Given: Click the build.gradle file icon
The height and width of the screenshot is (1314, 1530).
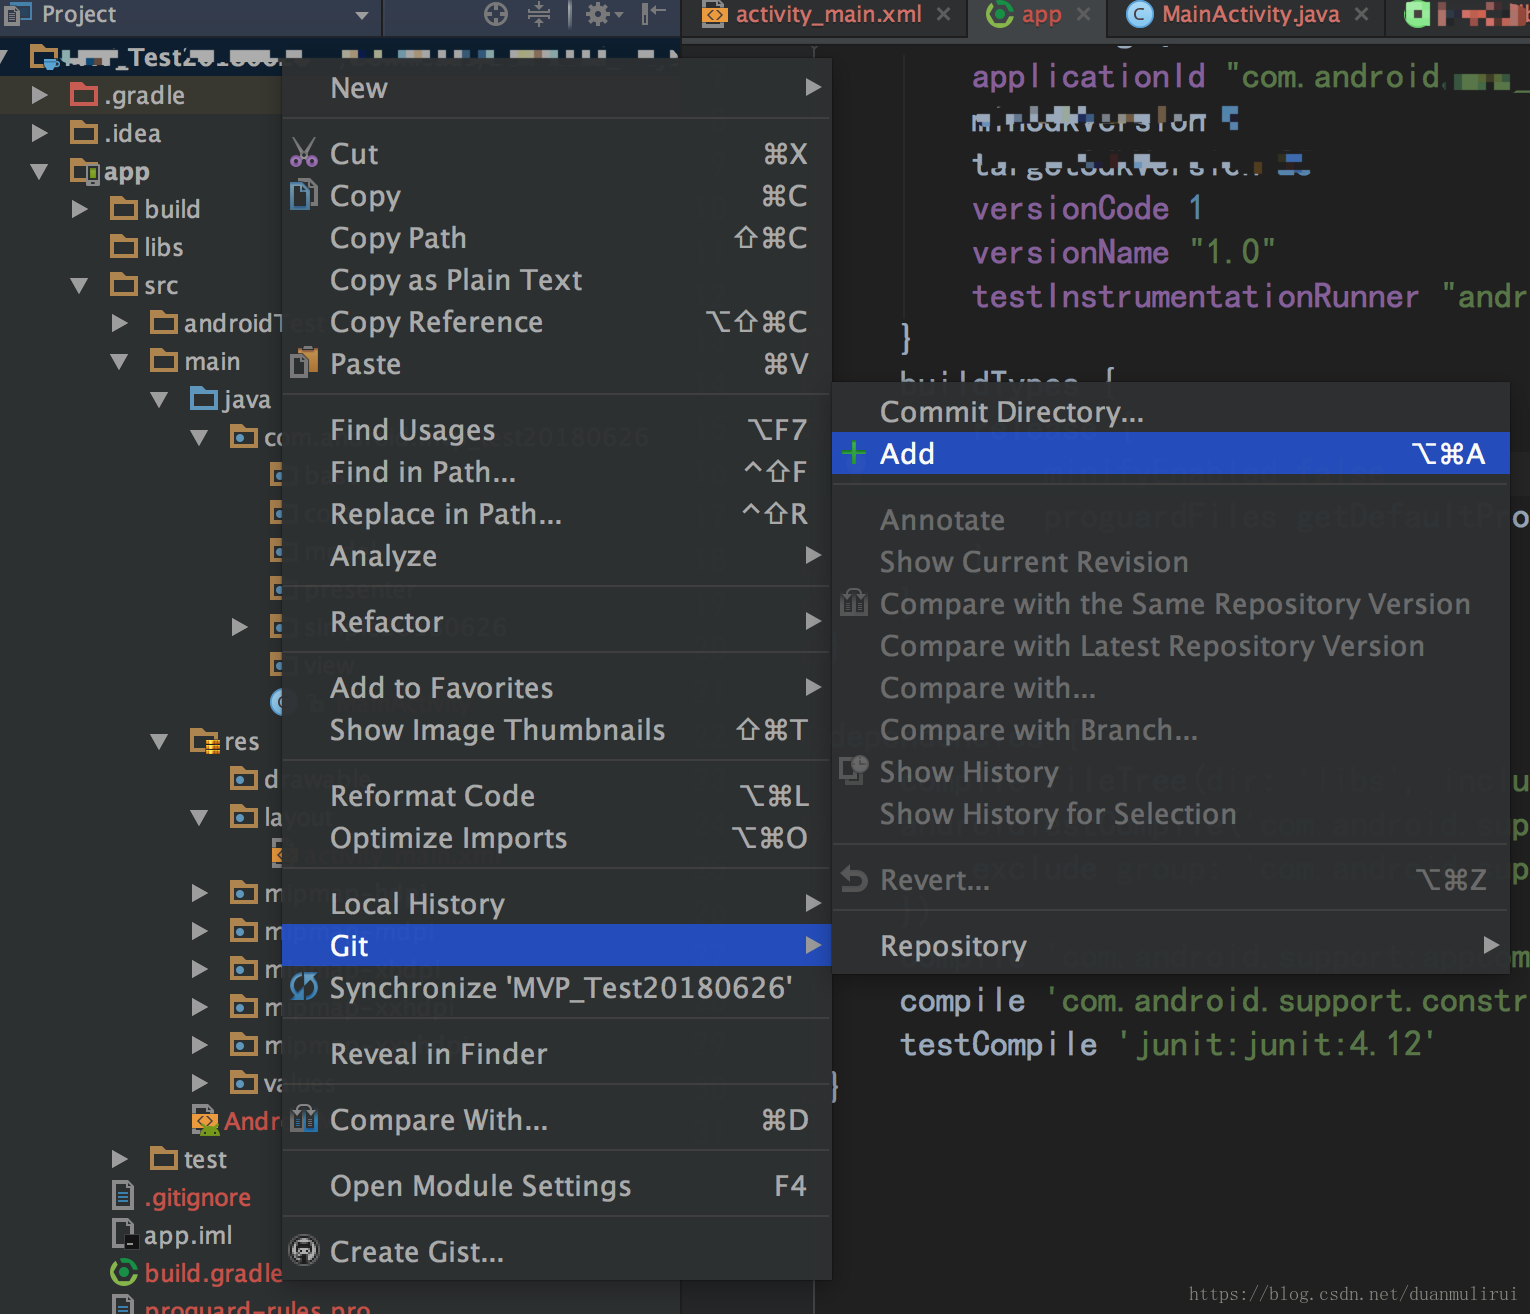Looking at the screenshot, I should pyautogui.click(x=124, y=1273).
